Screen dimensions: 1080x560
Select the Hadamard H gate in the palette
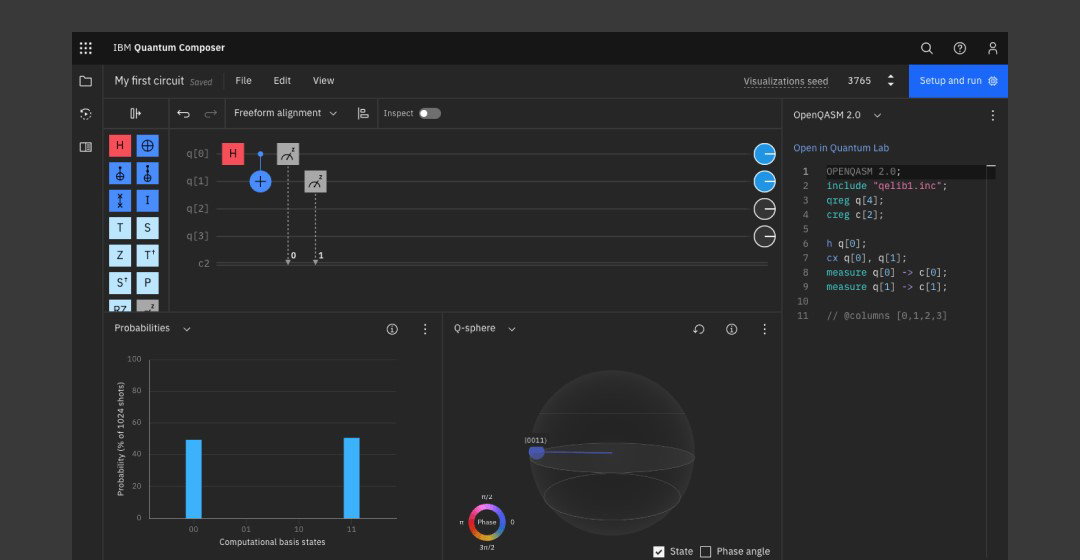[x=120, y=145]
